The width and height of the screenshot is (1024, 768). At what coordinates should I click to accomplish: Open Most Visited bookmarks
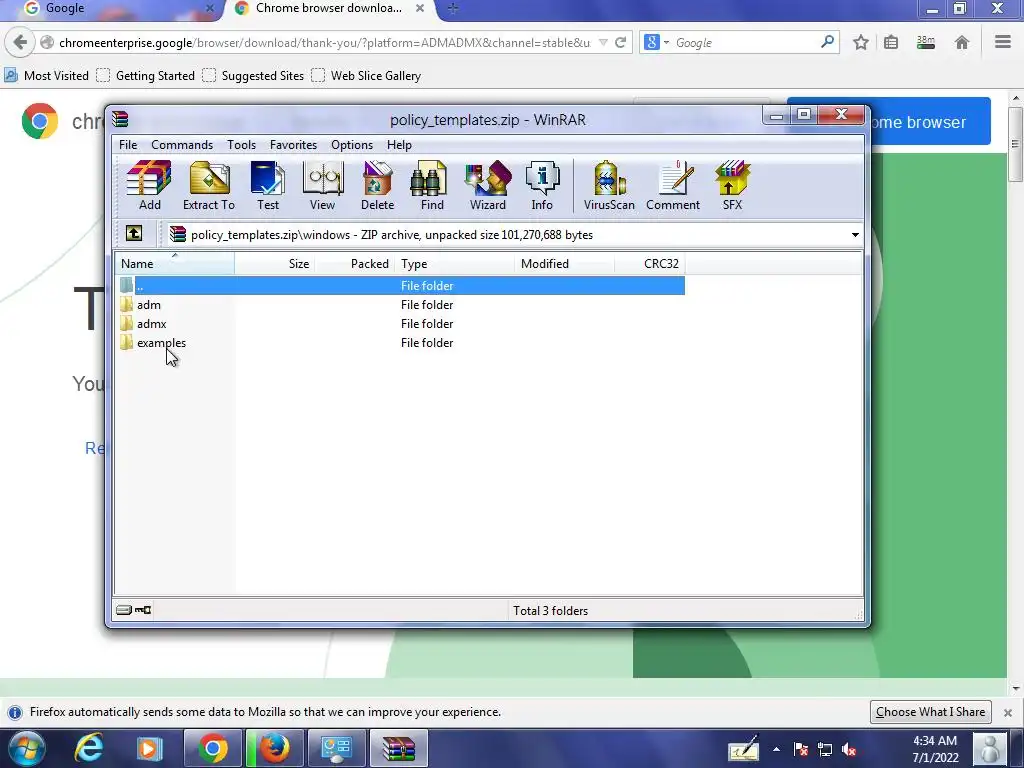[46, 76]
